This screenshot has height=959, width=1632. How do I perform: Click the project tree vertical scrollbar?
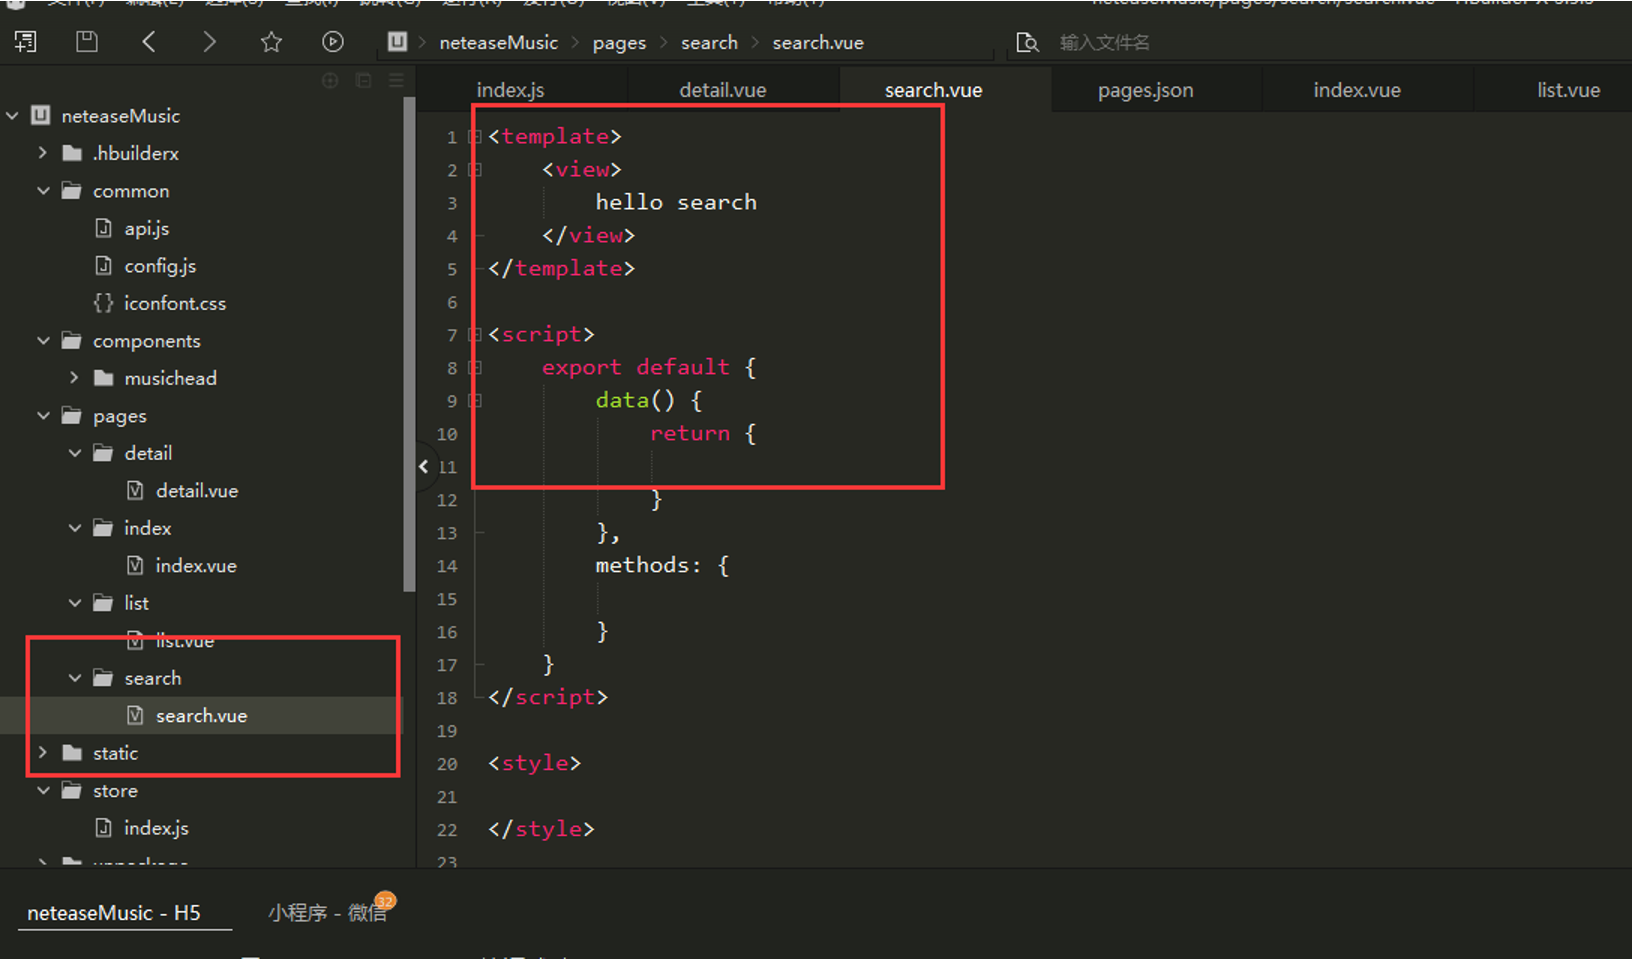click(409, 344)
